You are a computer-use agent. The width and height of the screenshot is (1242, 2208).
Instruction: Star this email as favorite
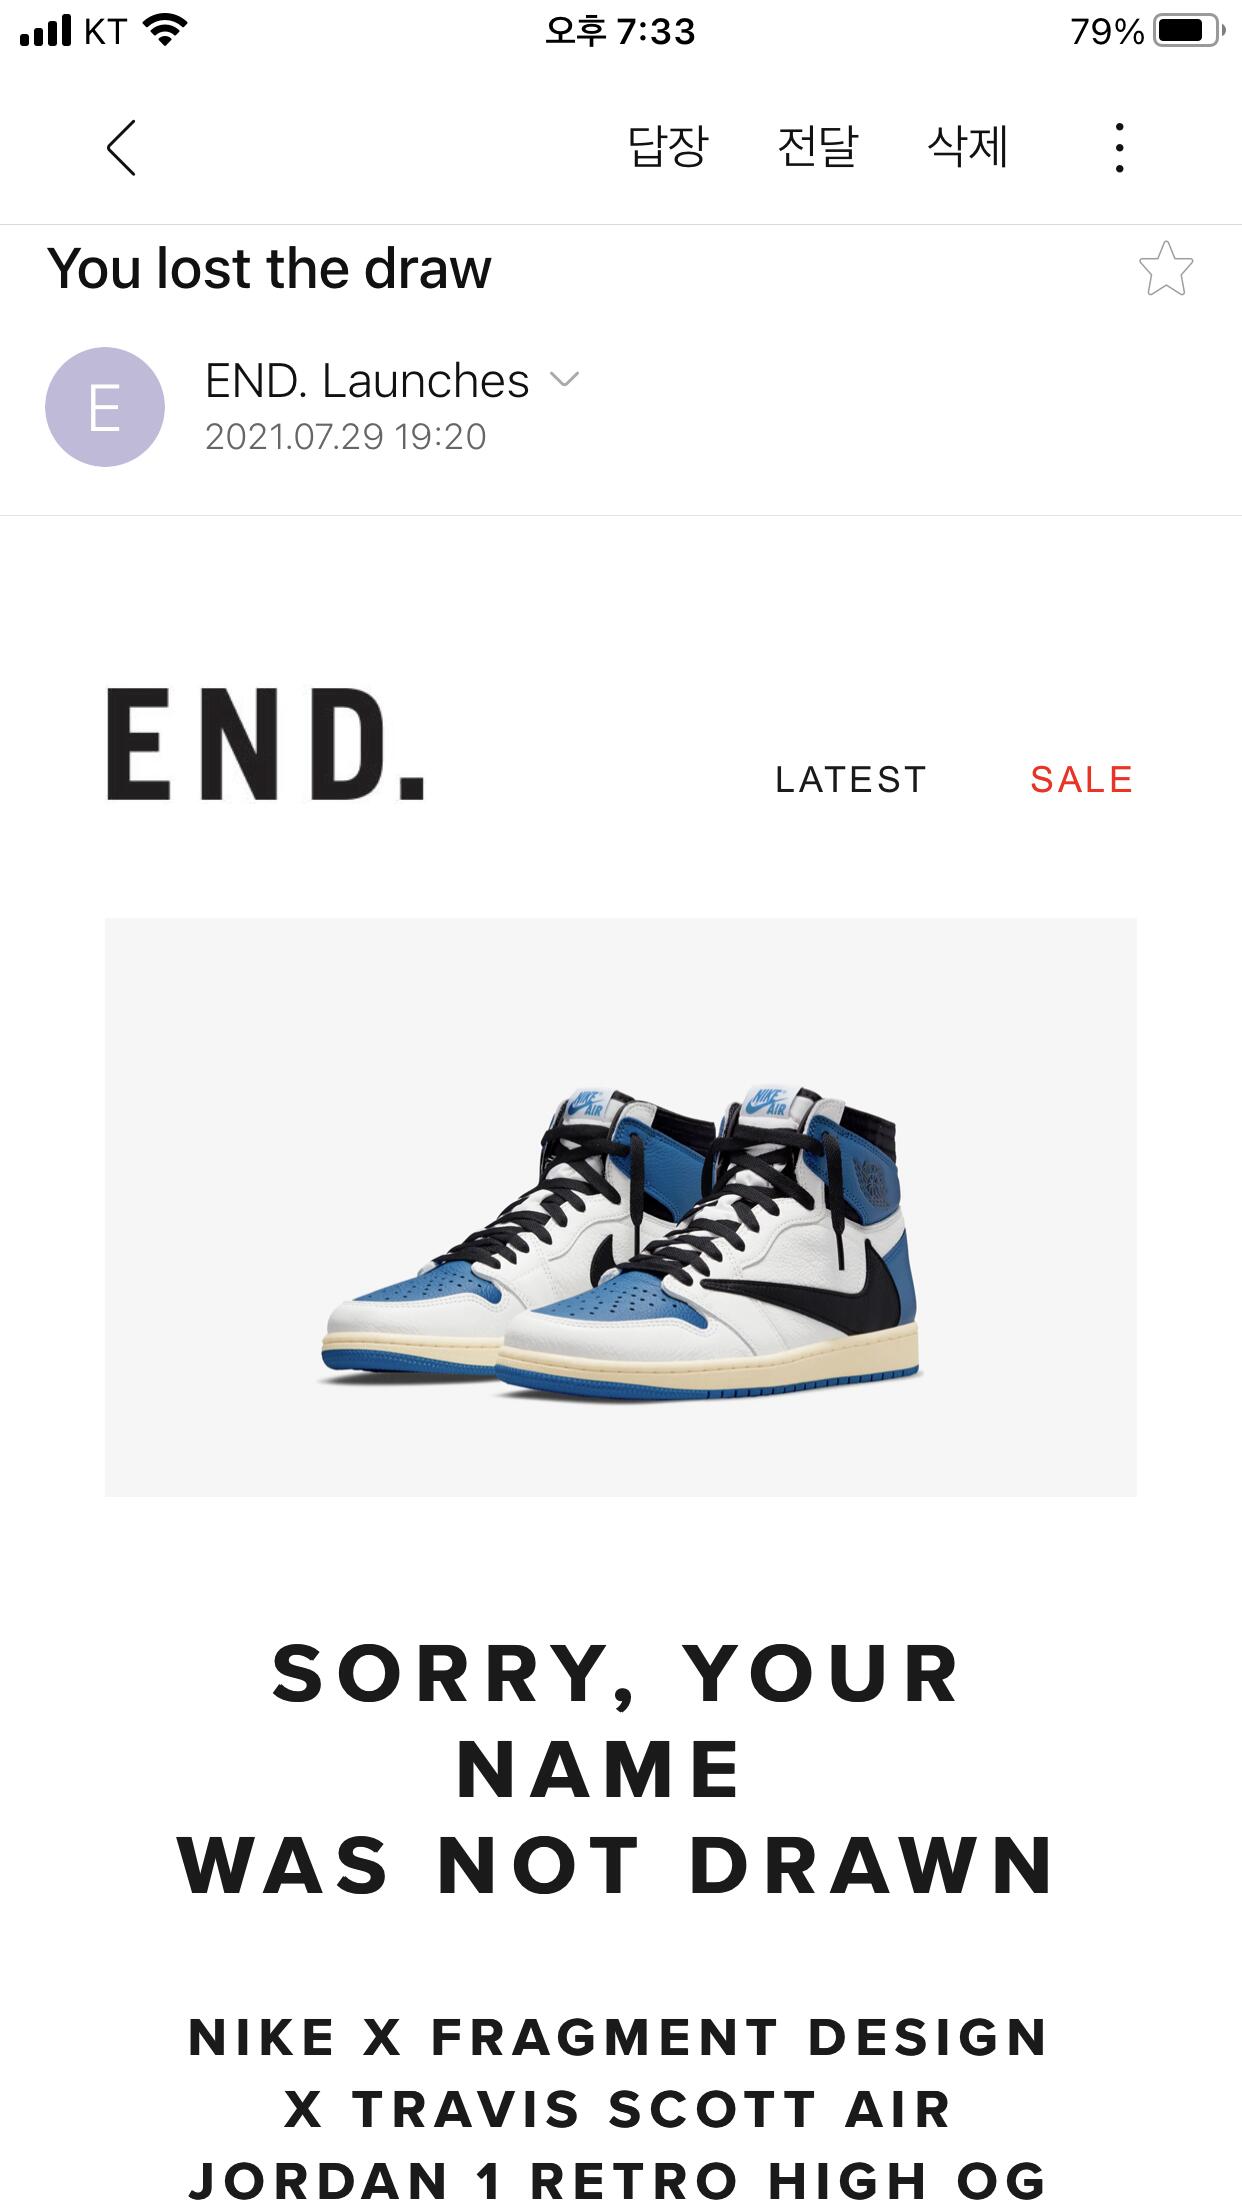tap(1165, 269)
